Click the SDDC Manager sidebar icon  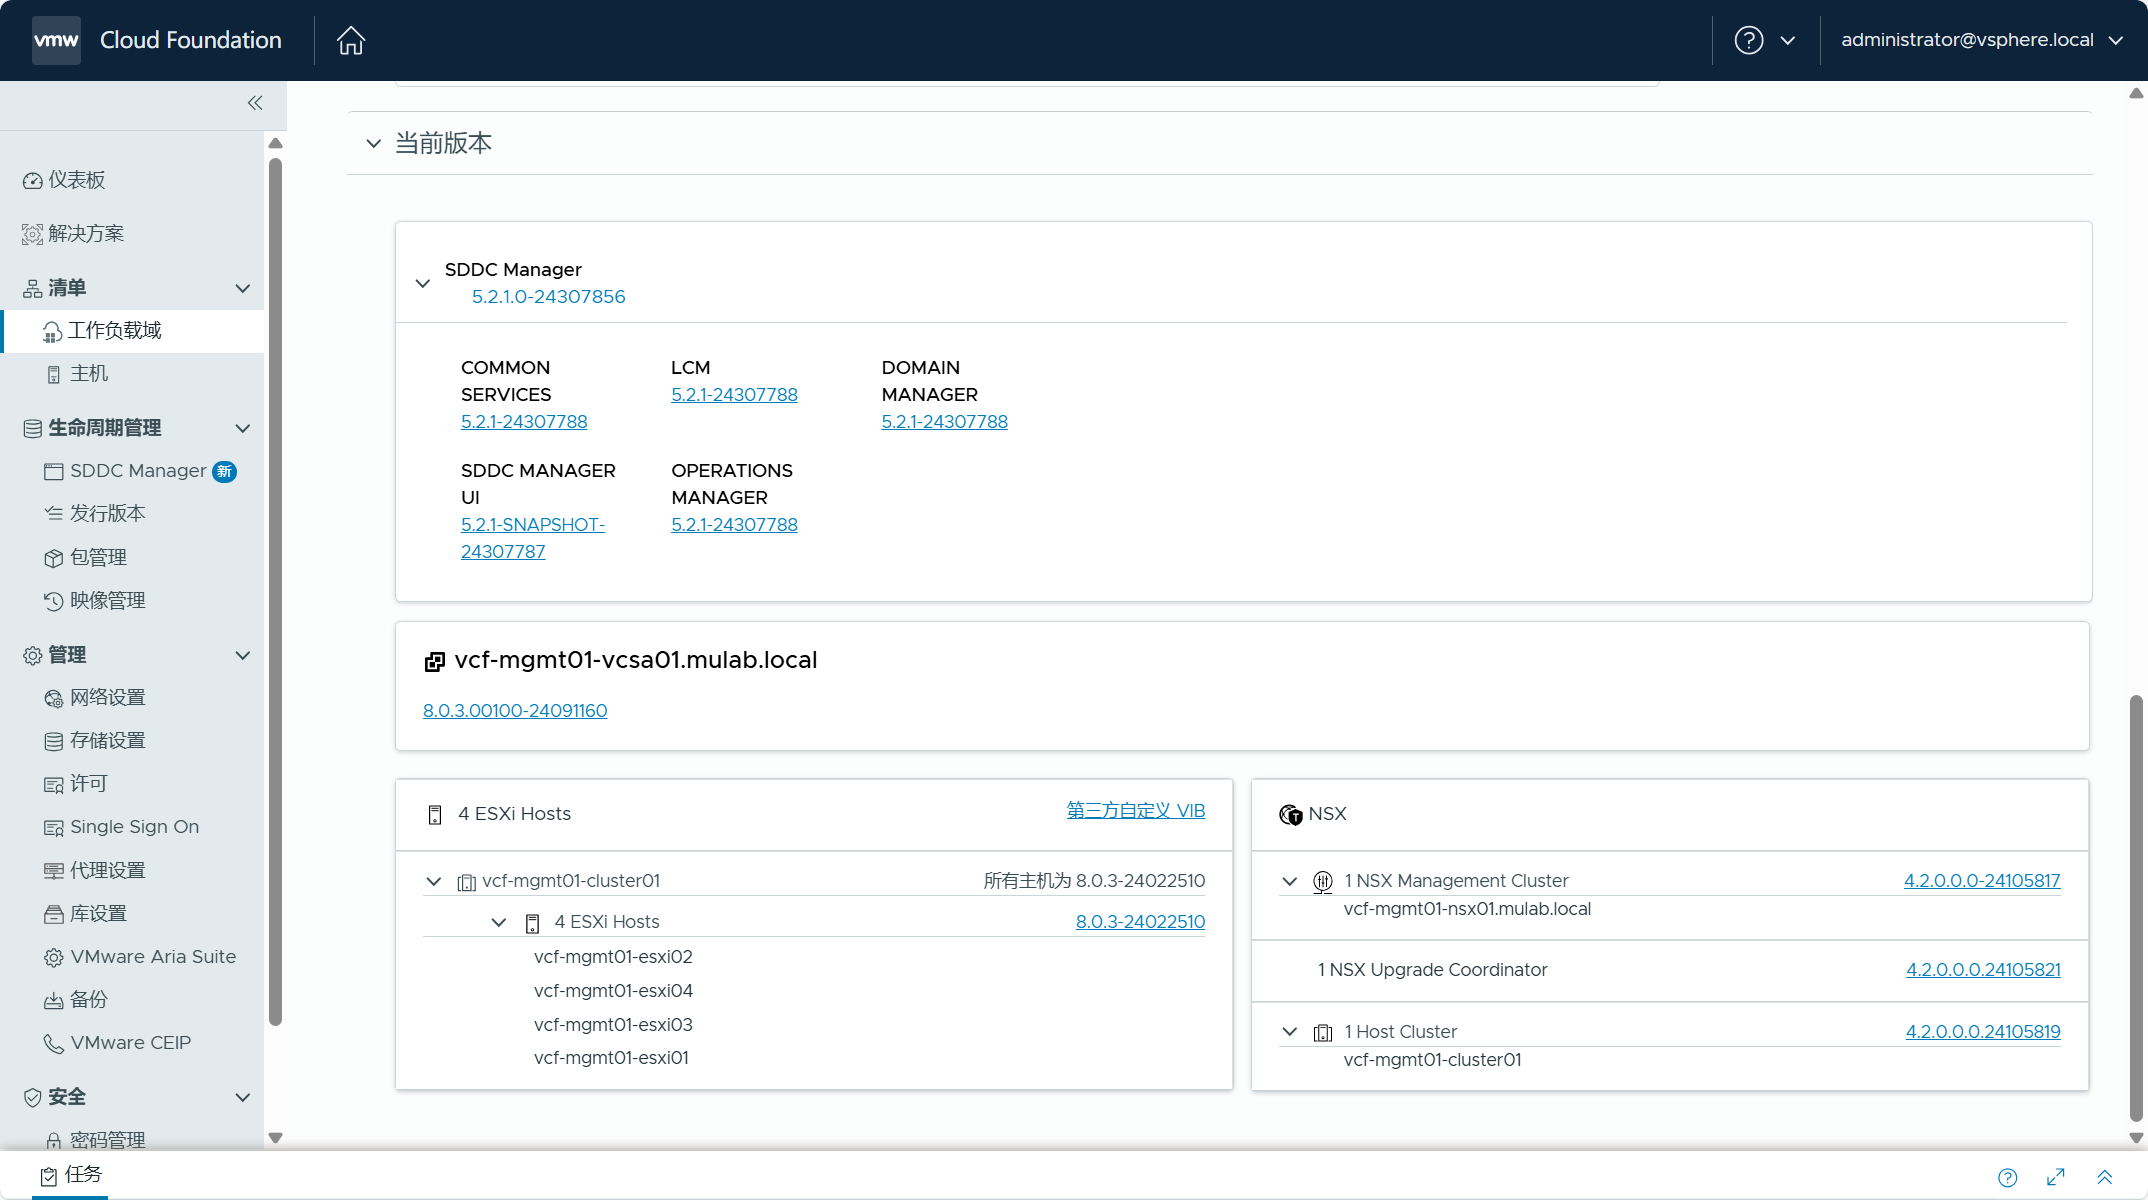[x=54, y=471]
